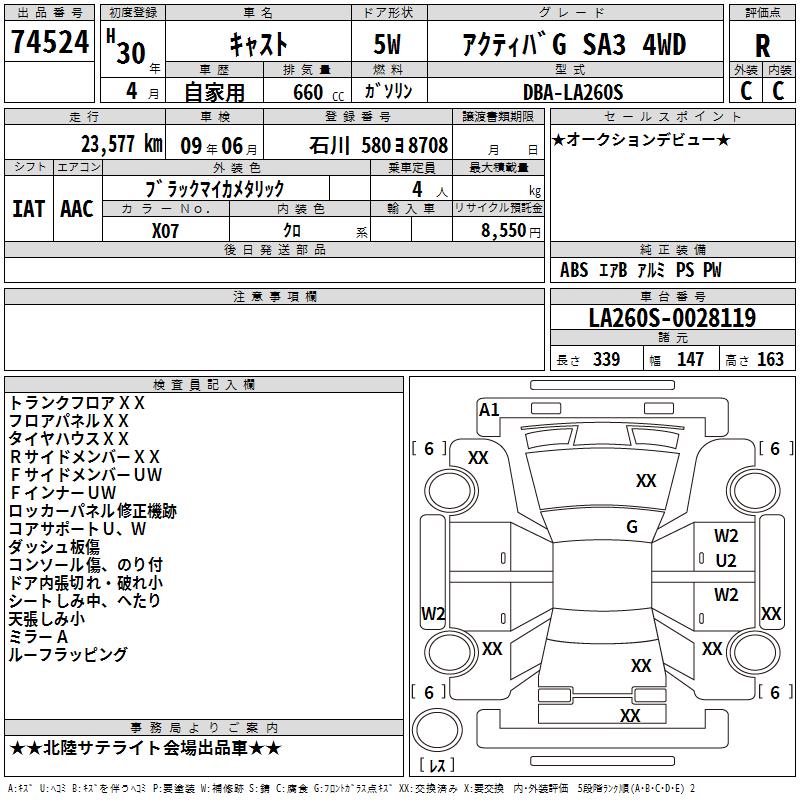Select the 注意事項欄 header
The image size is (800, 800).
(x=274, y=296)
